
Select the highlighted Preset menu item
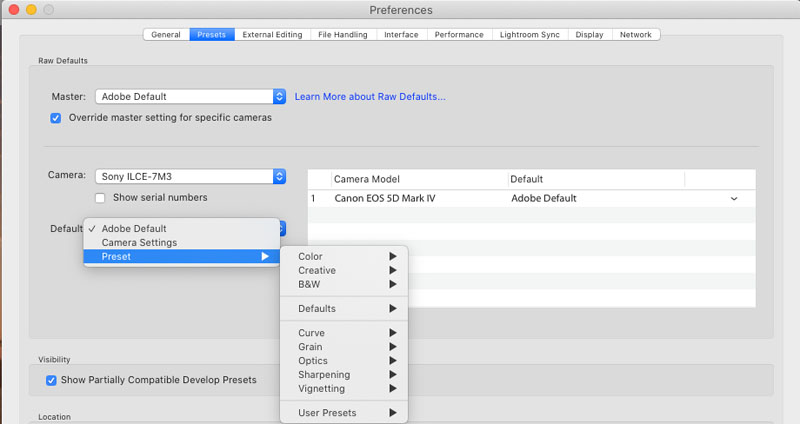coord(182,256)
